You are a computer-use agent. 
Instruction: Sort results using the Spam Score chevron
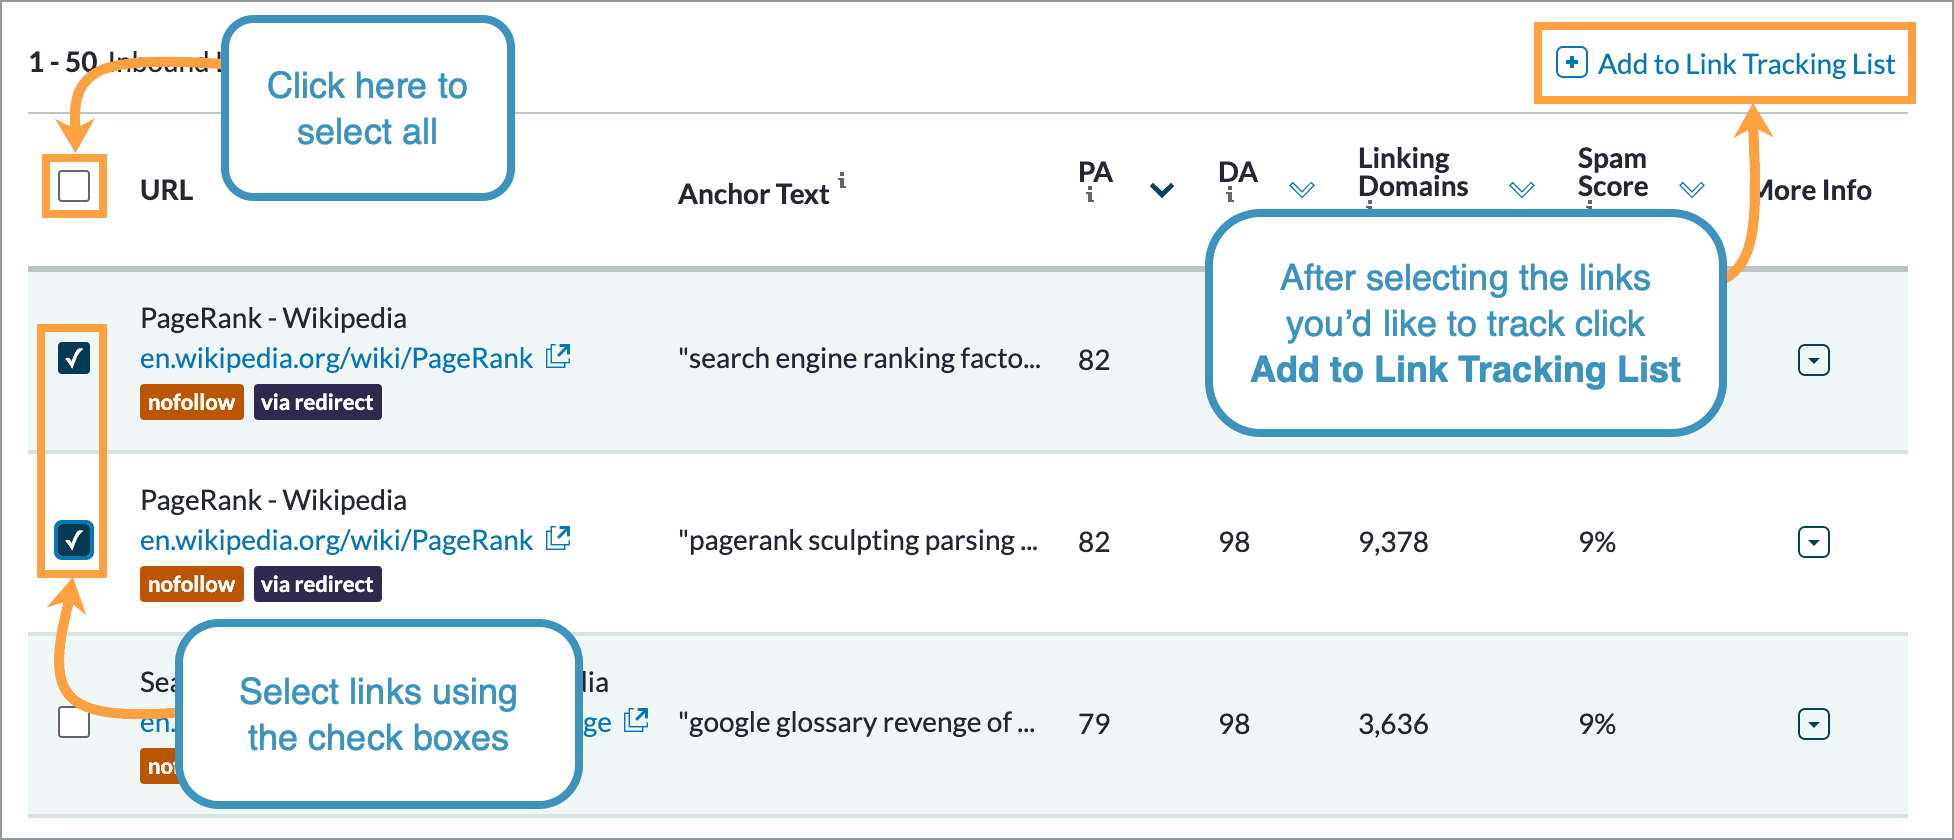(1692, 188)
